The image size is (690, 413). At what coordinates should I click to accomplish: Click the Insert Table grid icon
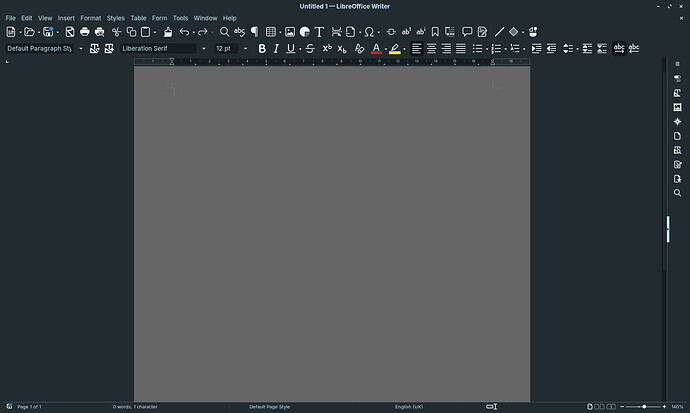271,32
